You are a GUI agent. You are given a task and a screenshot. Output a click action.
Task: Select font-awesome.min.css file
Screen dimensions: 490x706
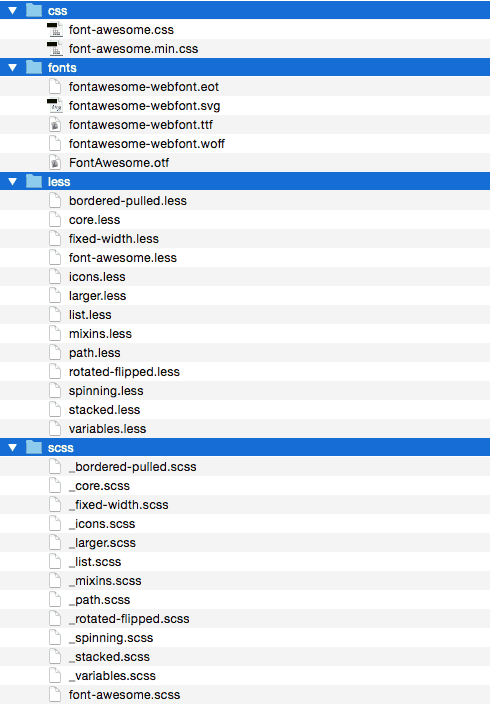[245, 49]
